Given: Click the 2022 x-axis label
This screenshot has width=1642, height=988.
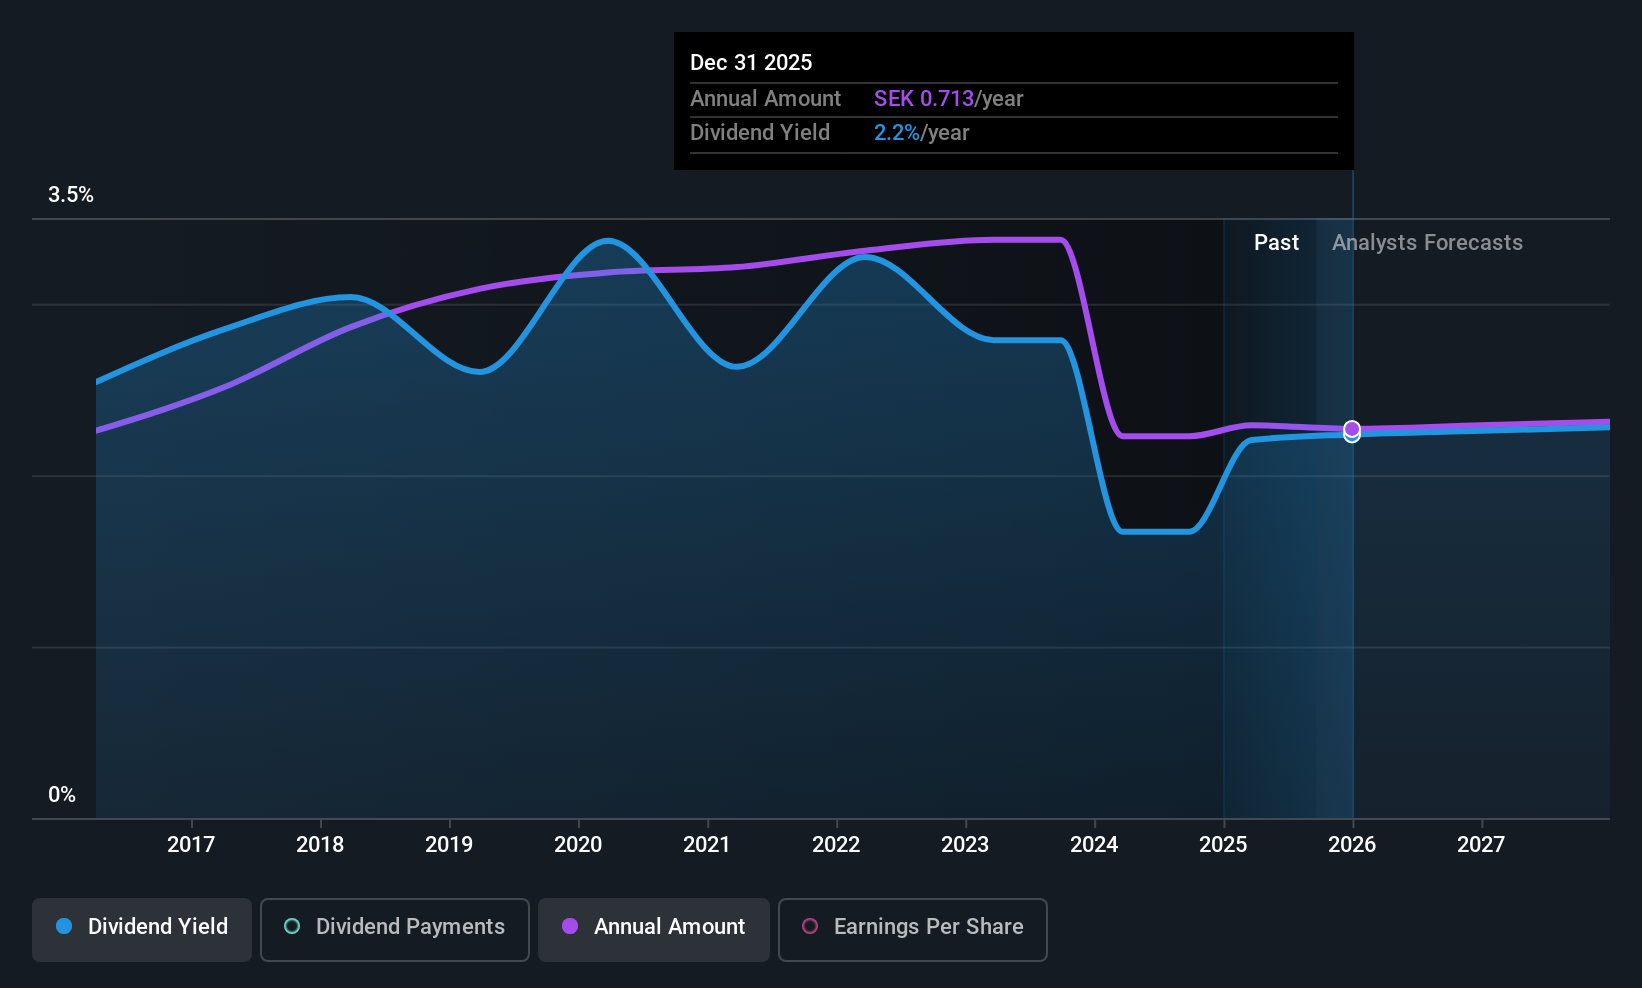Looking at the screenshot, I should pyautogui.click(x=836, y=844).
